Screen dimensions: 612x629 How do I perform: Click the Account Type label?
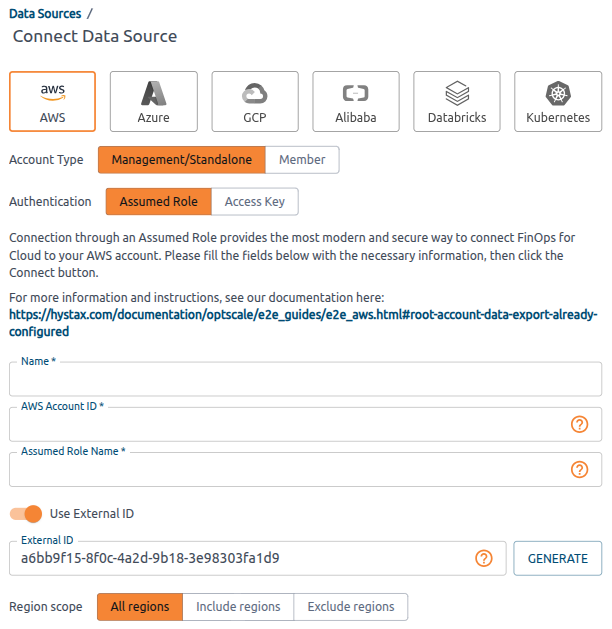click(46, 160)
